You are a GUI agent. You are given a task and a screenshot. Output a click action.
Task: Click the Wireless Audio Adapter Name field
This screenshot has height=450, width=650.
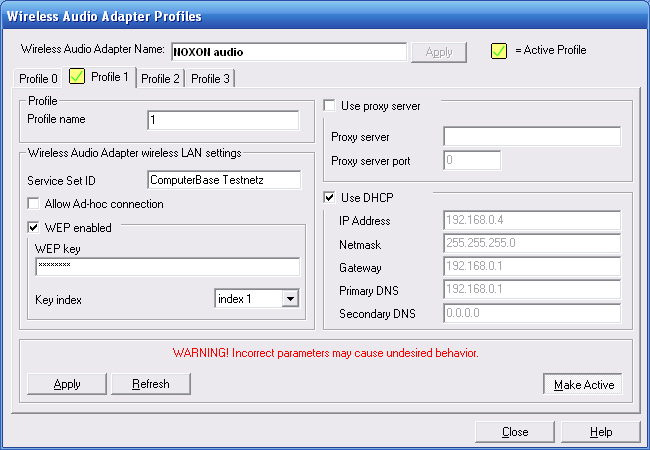point(289,52)
